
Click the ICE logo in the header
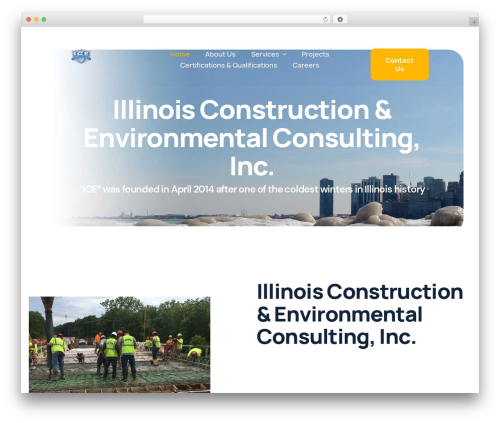[81, 56]
